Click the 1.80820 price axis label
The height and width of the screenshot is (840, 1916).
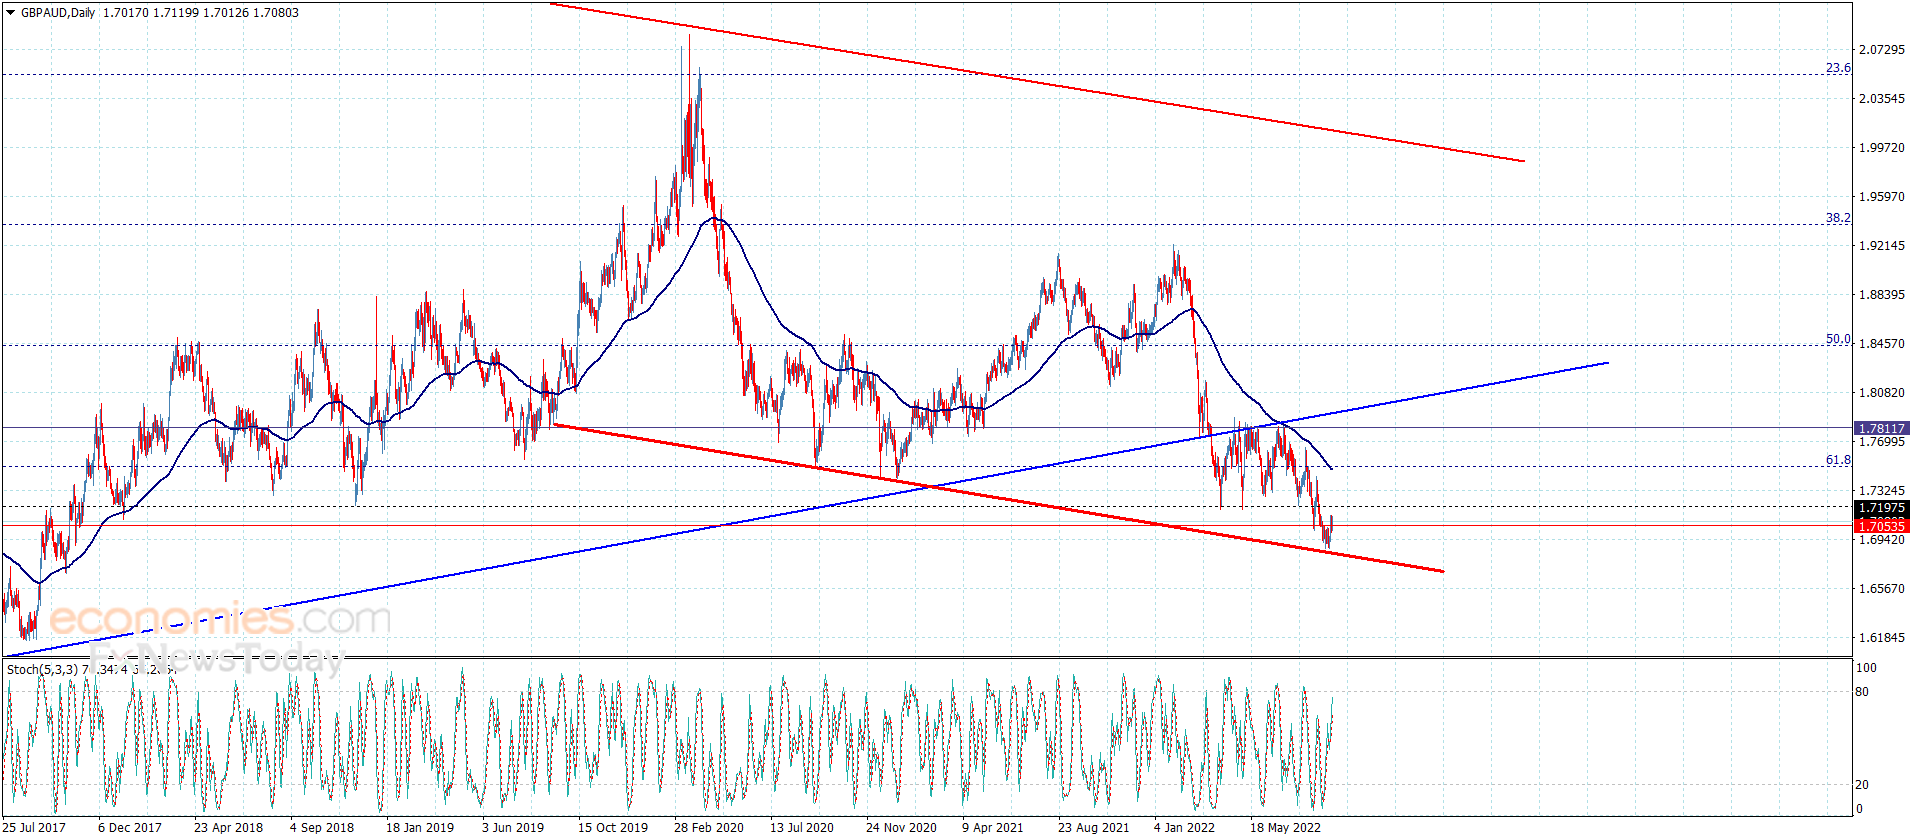(1881, 392)
